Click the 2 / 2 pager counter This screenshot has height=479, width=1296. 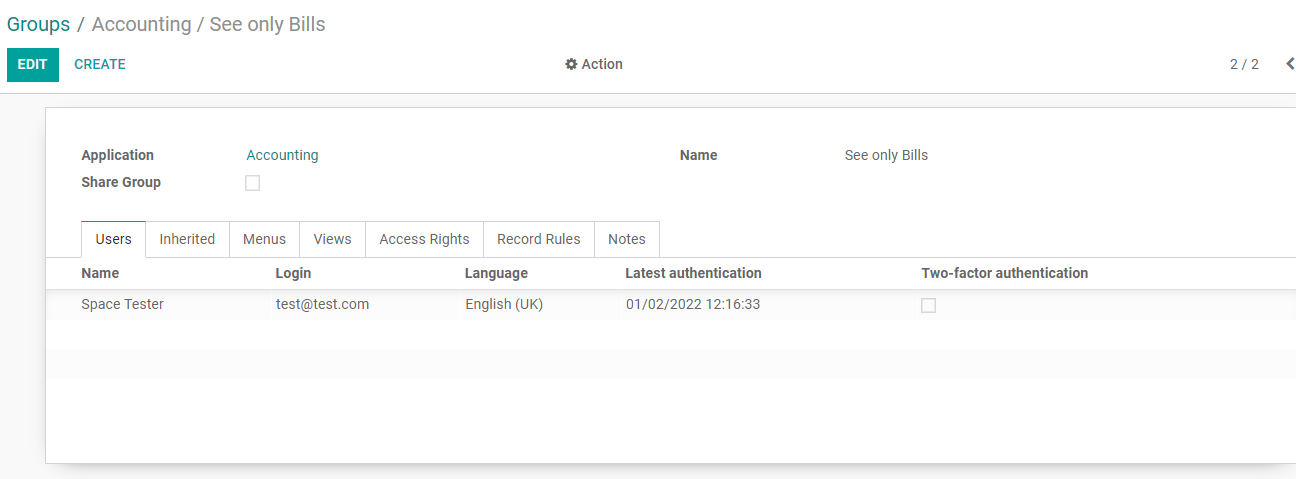1244,64
